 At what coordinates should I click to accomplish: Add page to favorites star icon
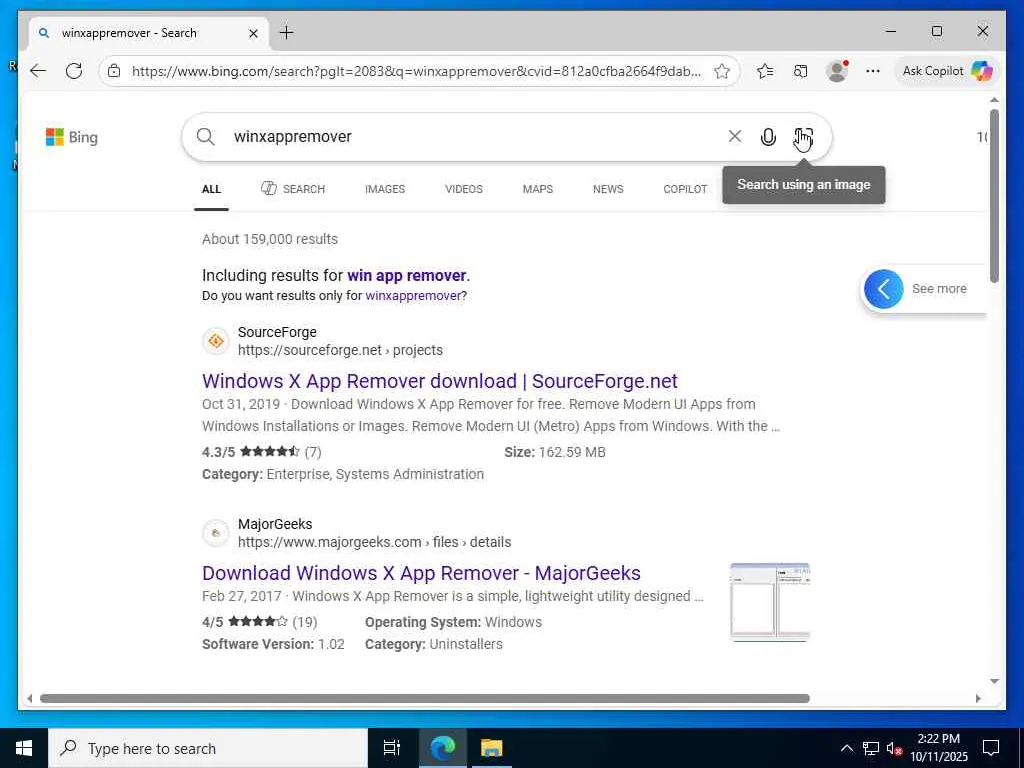tap(722, 71)
